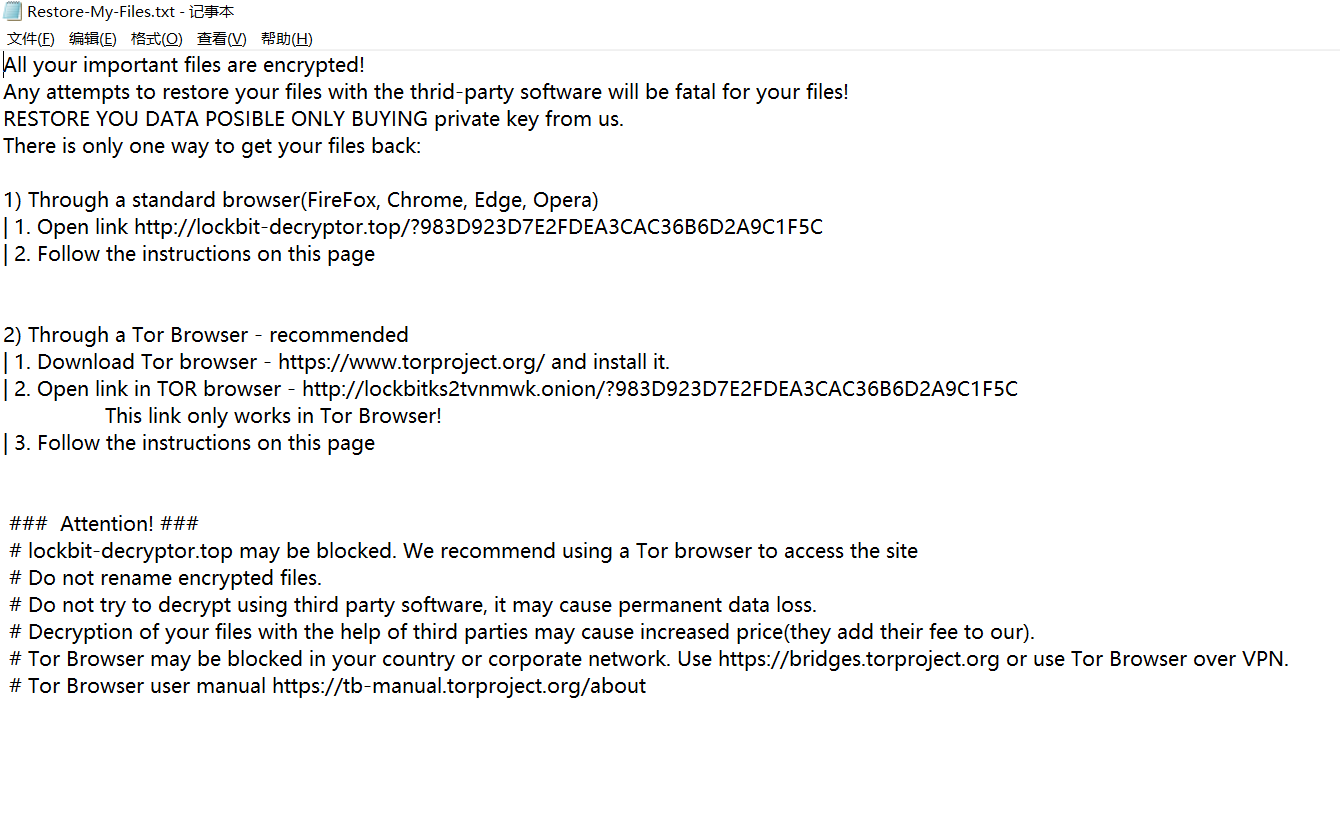Place cursor in "All your important files" line

tap(184, 65)
